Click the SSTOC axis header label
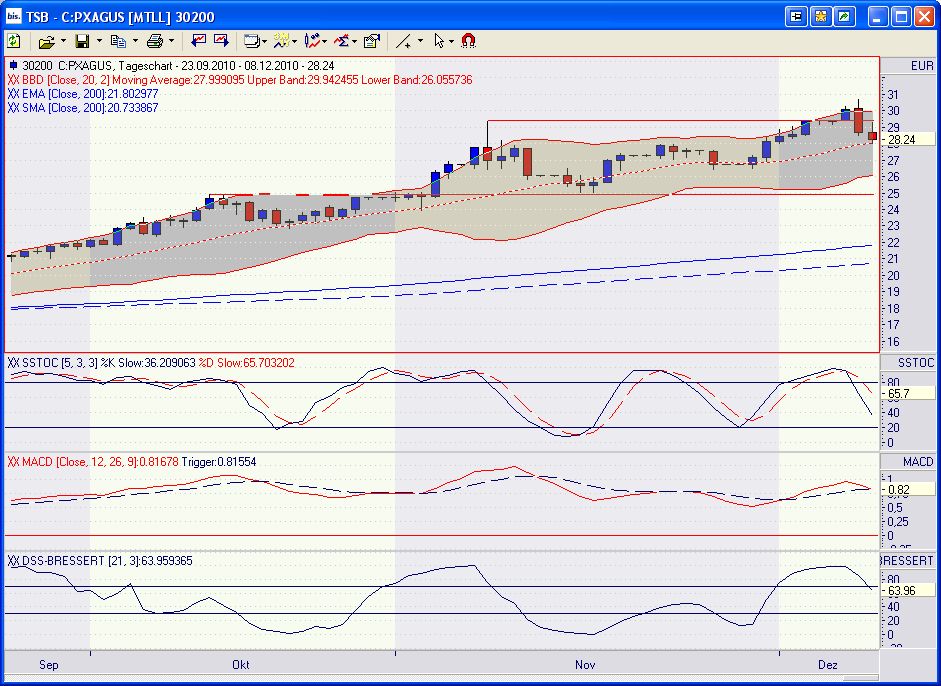The image size is (941, 686). (x=916, y=363)
